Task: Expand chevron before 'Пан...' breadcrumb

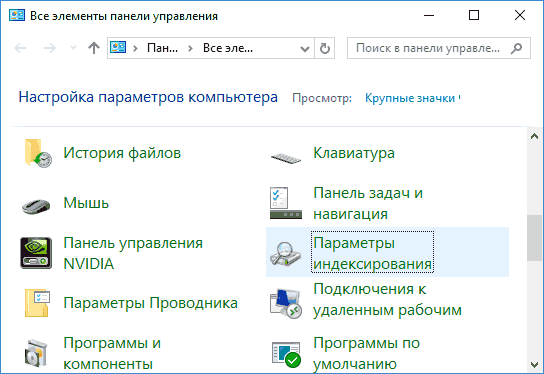Action: tap(135, 48)
